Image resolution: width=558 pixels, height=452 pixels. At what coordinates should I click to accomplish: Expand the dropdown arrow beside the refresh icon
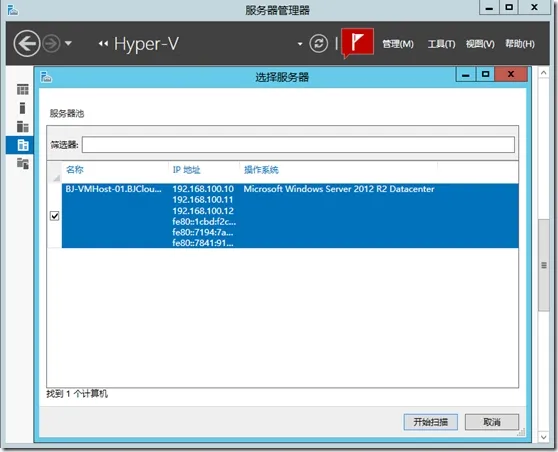(x=300, y=44)
